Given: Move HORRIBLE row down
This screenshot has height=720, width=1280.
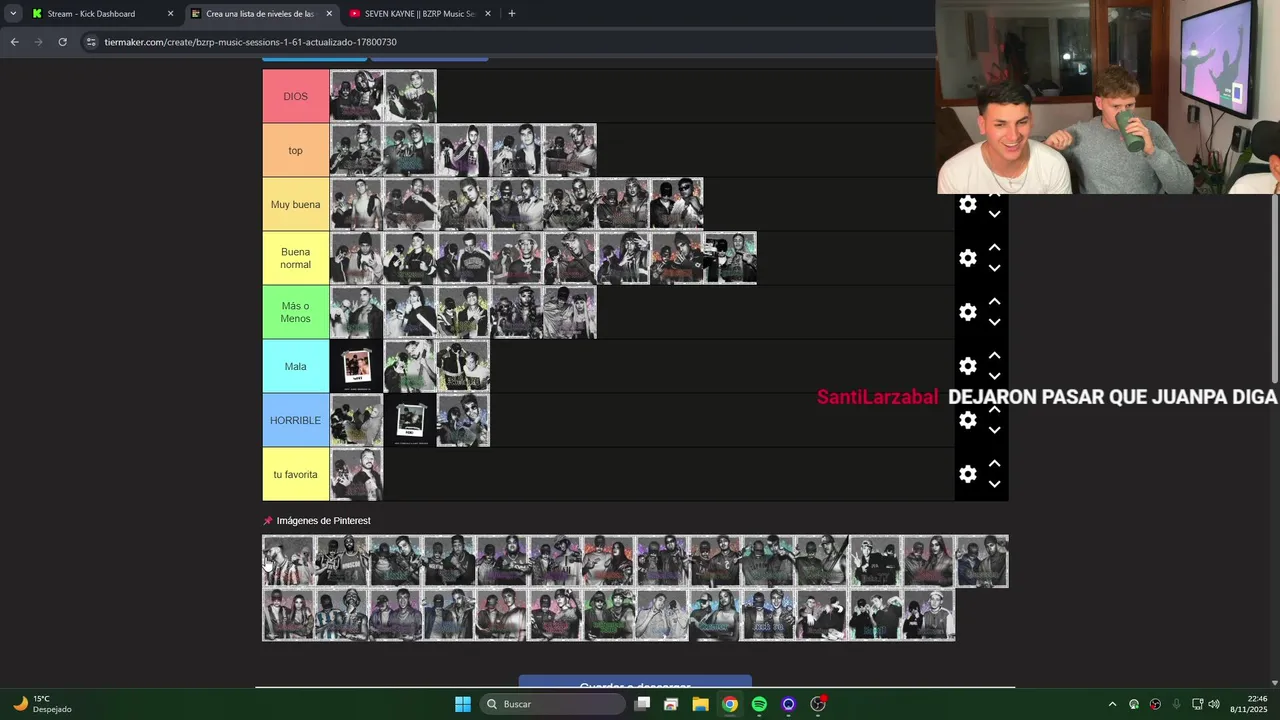Looking at the screenshot, I should pyautogui.click(x=994, y=430).
